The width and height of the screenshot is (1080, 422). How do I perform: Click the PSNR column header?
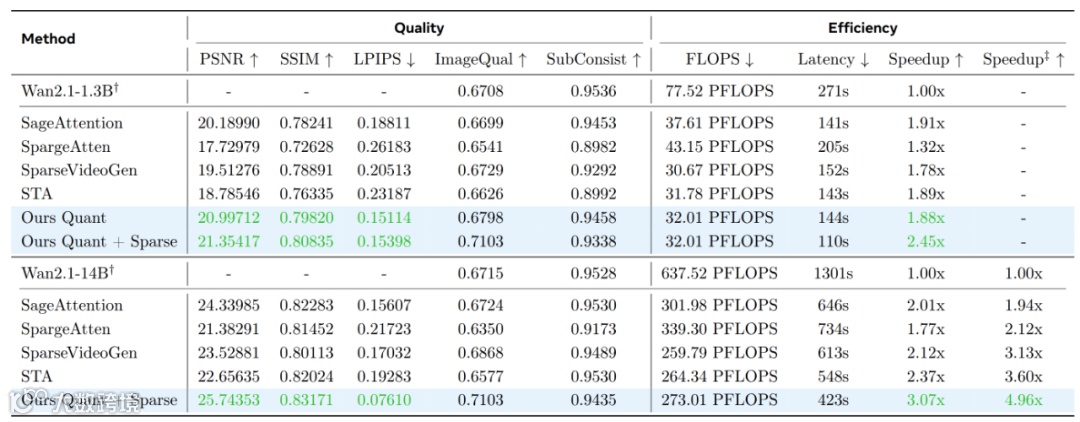(x=228, y=60)
